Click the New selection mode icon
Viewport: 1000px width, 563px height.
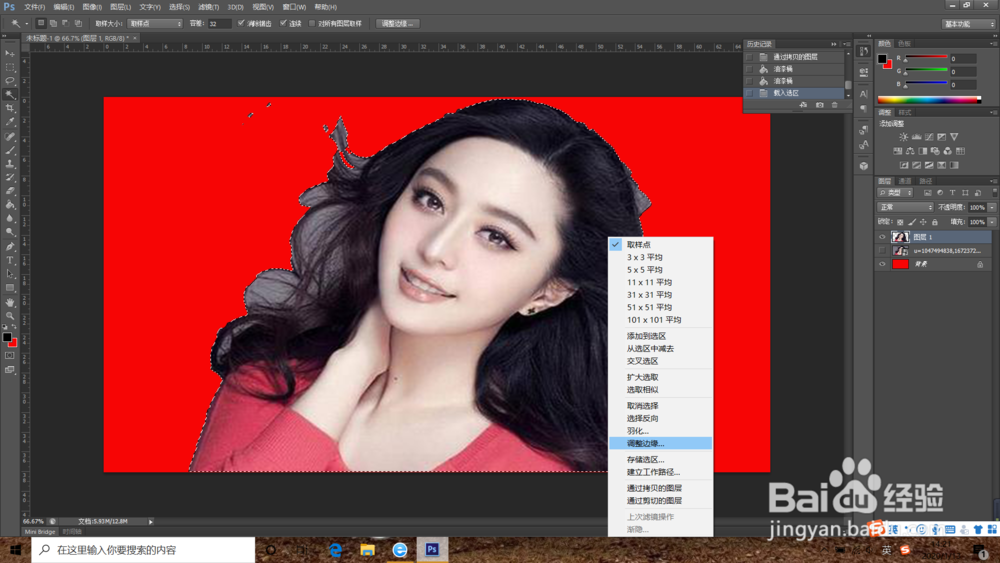coord(41,24)
